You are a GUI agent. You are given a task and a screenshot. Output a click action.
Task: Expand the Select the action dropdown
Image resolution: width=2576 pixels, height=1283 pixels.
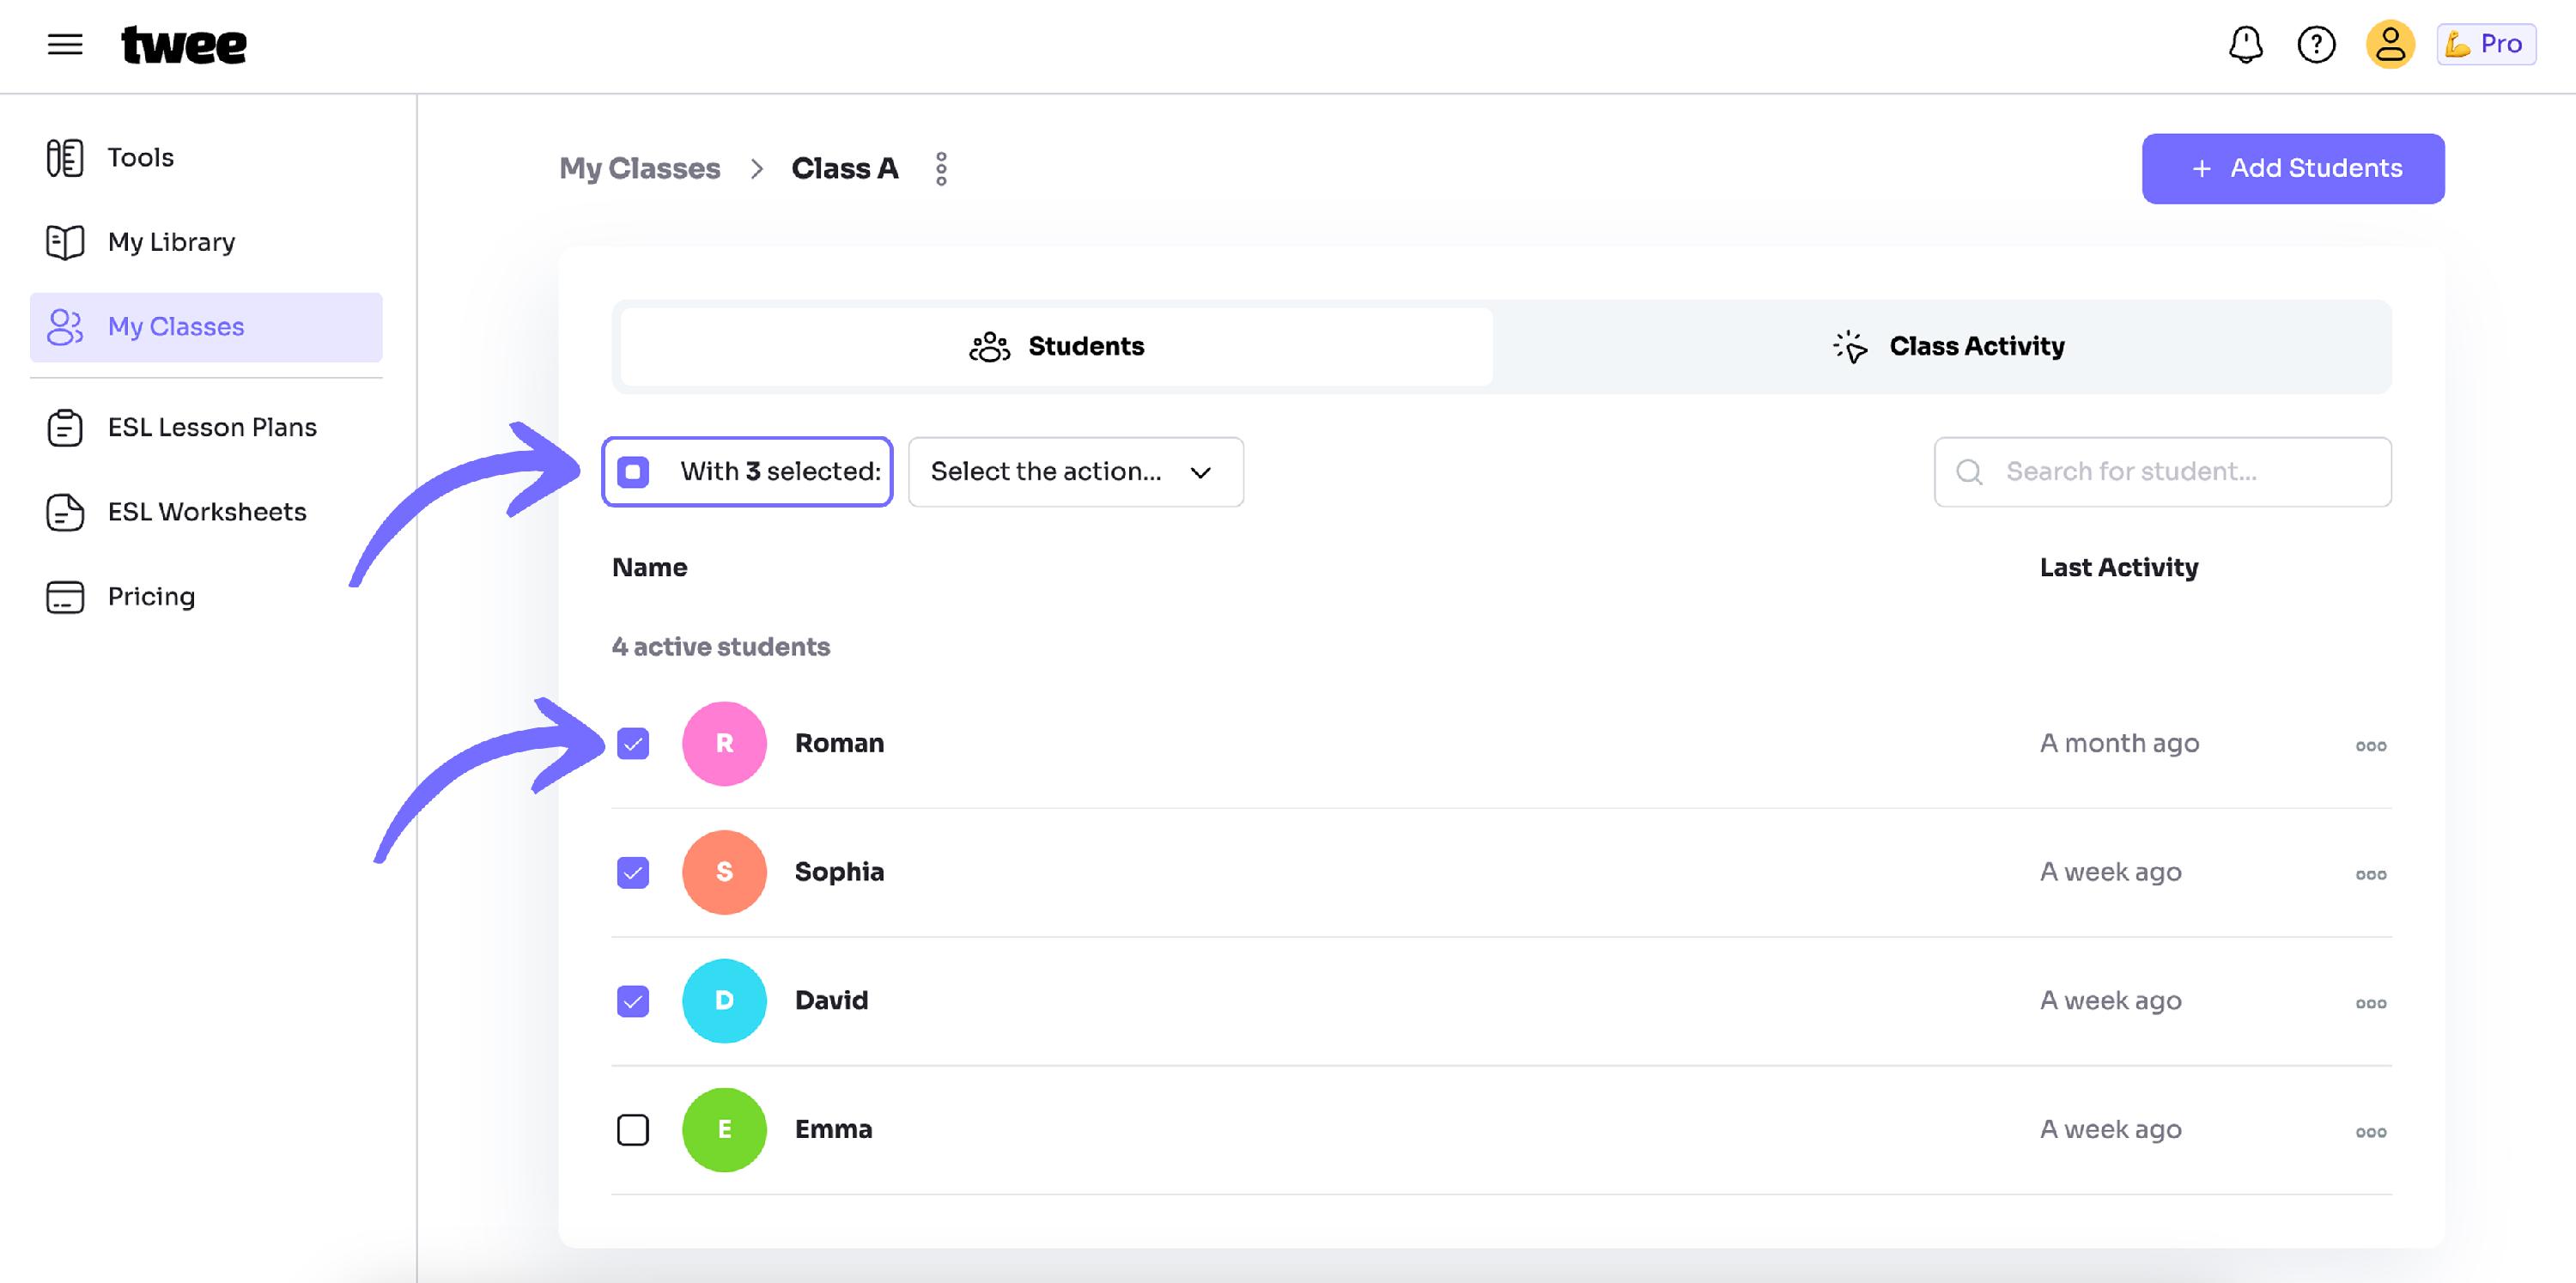[1076, 472]
